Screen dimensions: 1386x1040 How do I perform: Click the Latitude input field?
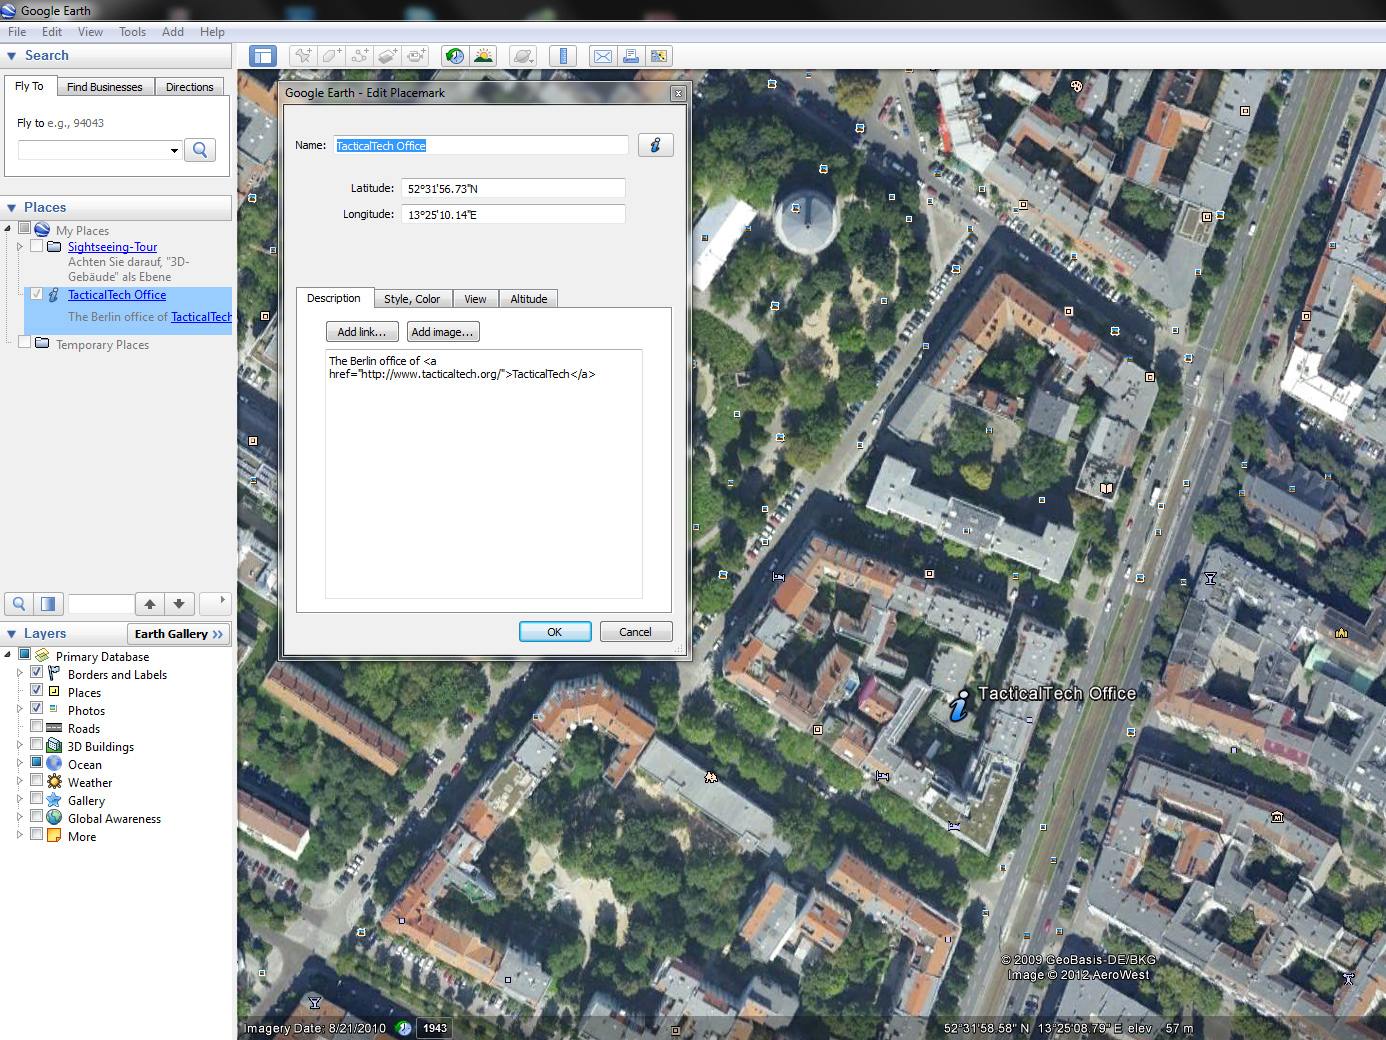click(x=513, y=188)
